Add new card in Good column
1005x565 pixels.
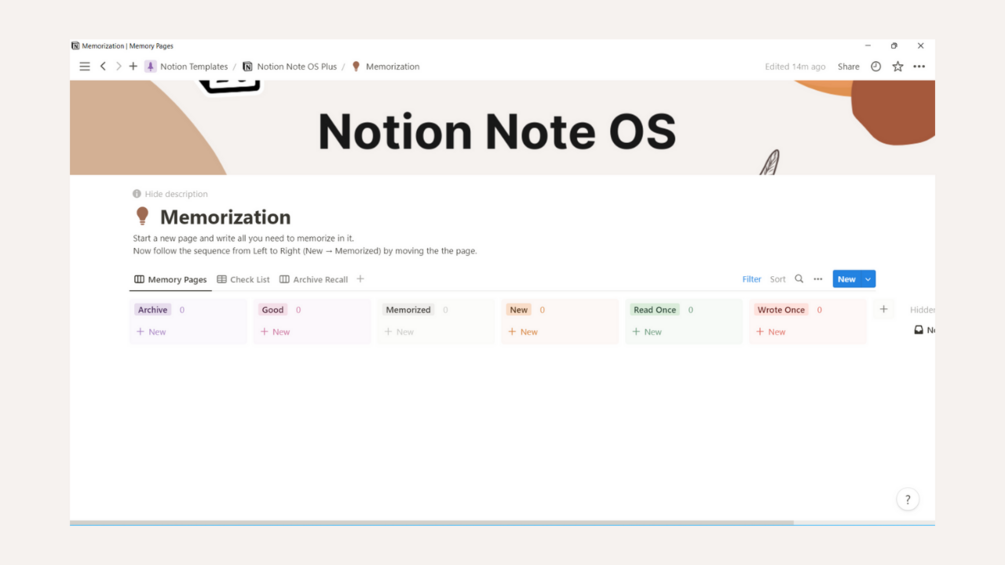coord(275,332)
